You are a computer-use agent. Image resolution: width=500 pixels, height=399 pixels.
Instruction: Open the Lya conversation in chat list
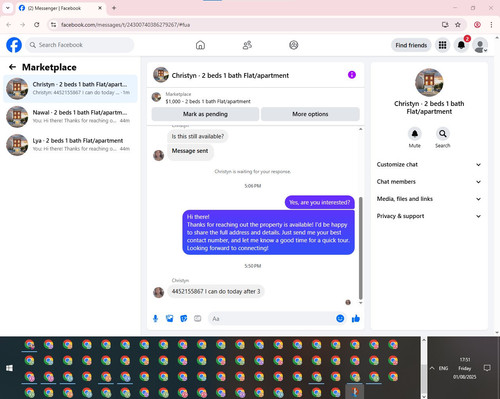click(70, 145)
